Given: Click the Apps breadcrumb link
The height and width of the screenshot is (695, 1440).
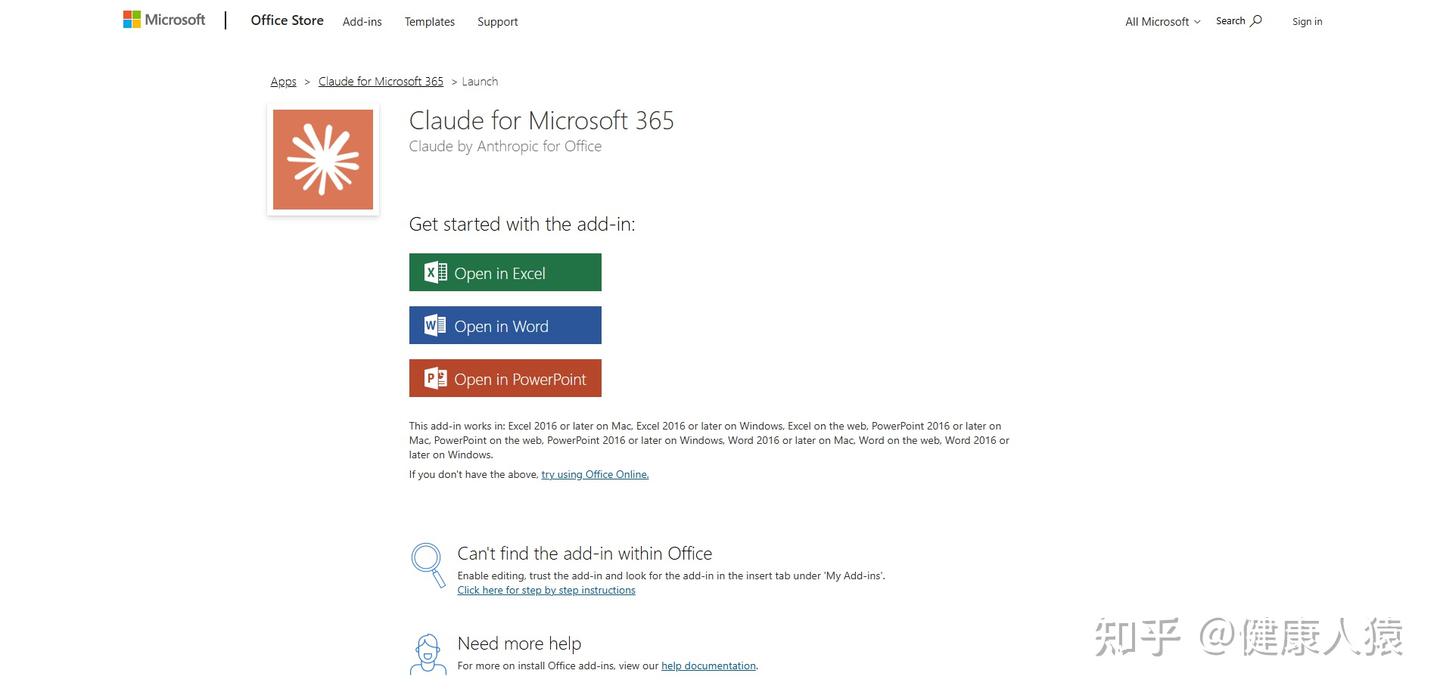Looking at the screenshot, I should (283, 81).
